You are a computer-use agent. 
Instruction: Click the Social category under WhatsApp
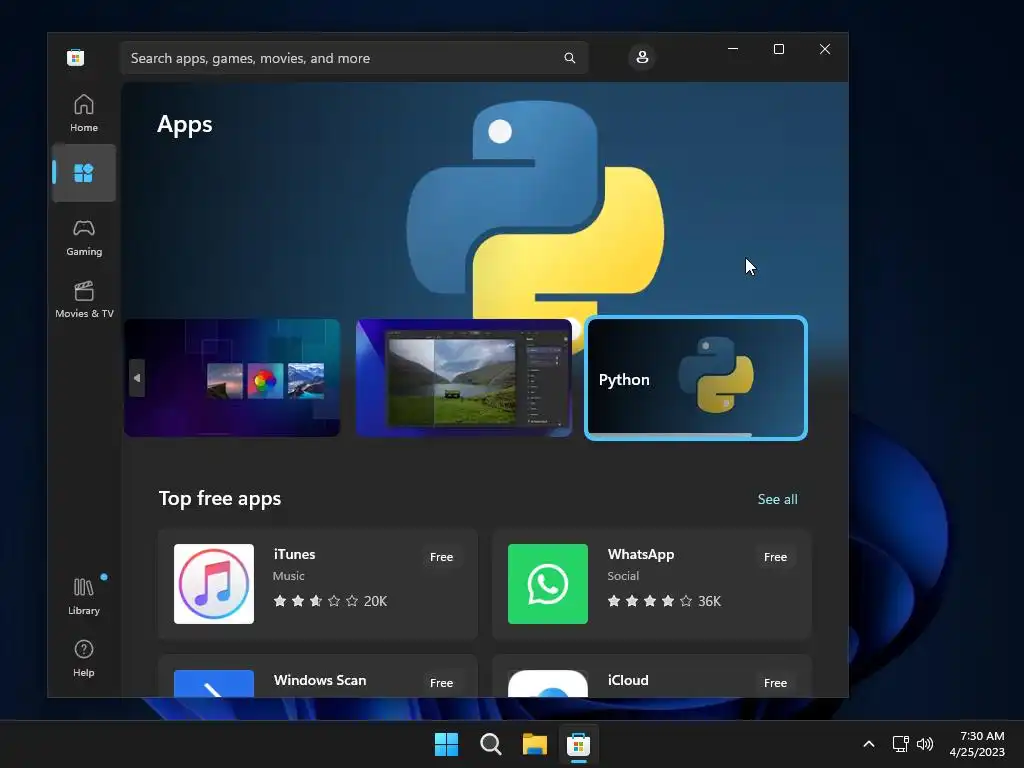[x=623, y=576]
